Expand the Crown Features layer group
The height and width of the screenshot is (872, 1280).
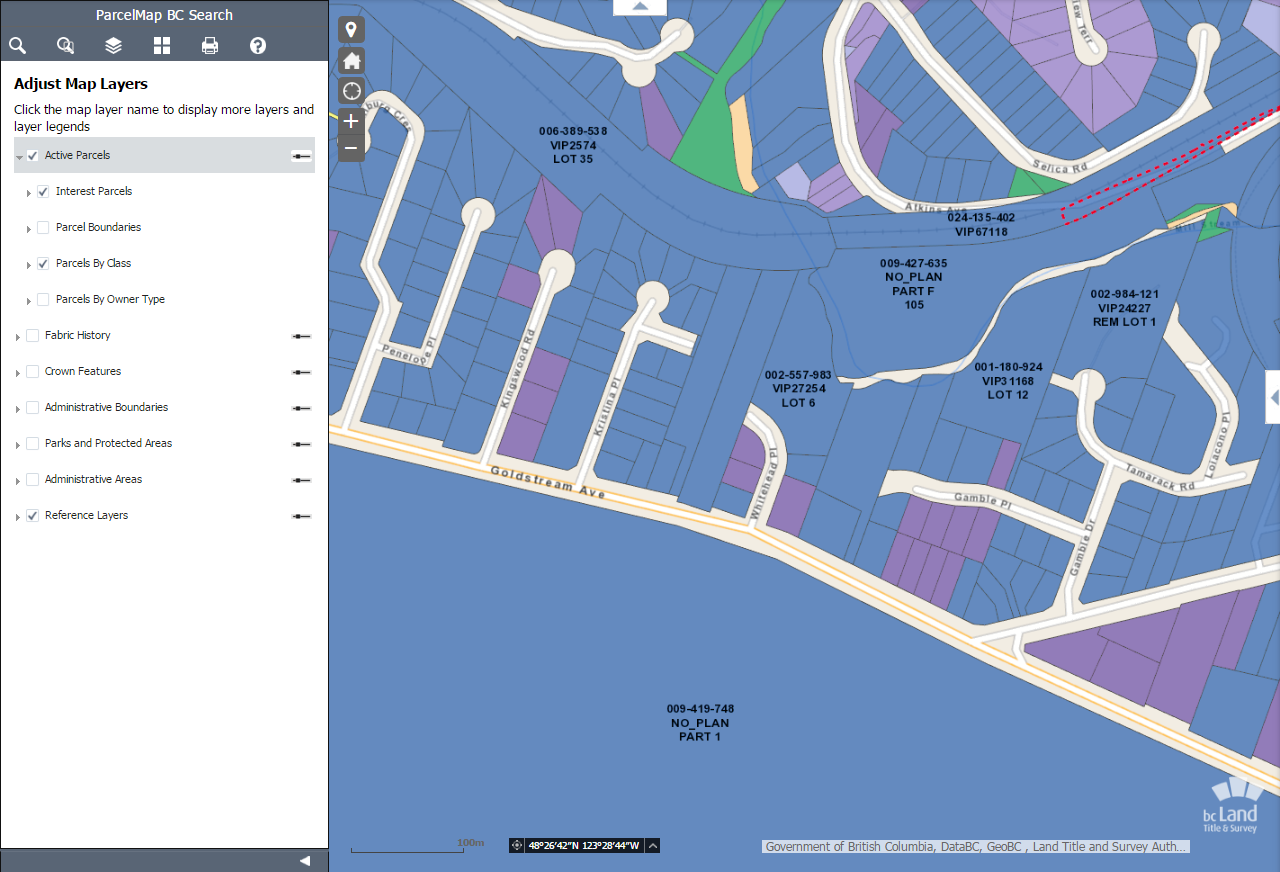(17, 371)
